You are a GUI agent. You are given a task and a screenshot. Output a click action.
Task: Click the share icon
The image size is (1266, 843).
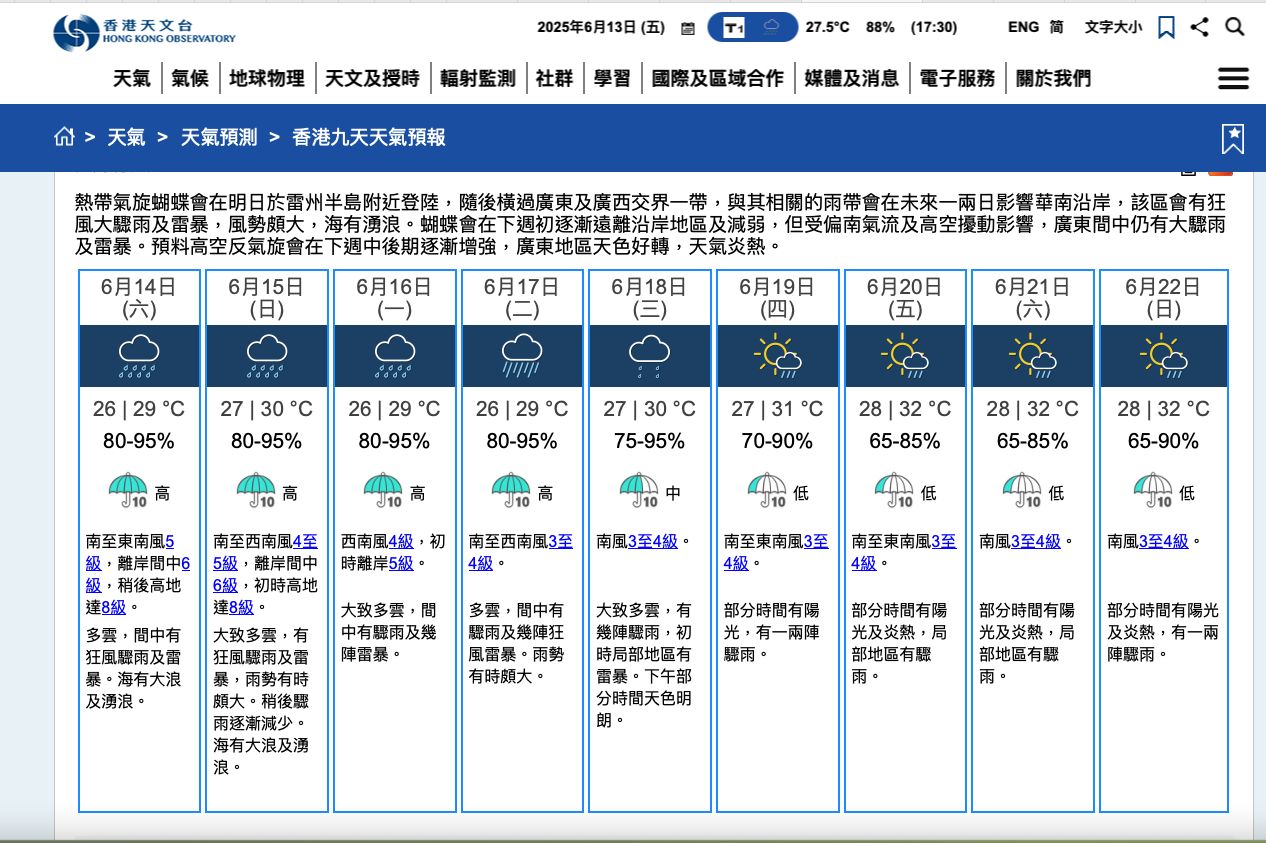tap(1200, 28)
